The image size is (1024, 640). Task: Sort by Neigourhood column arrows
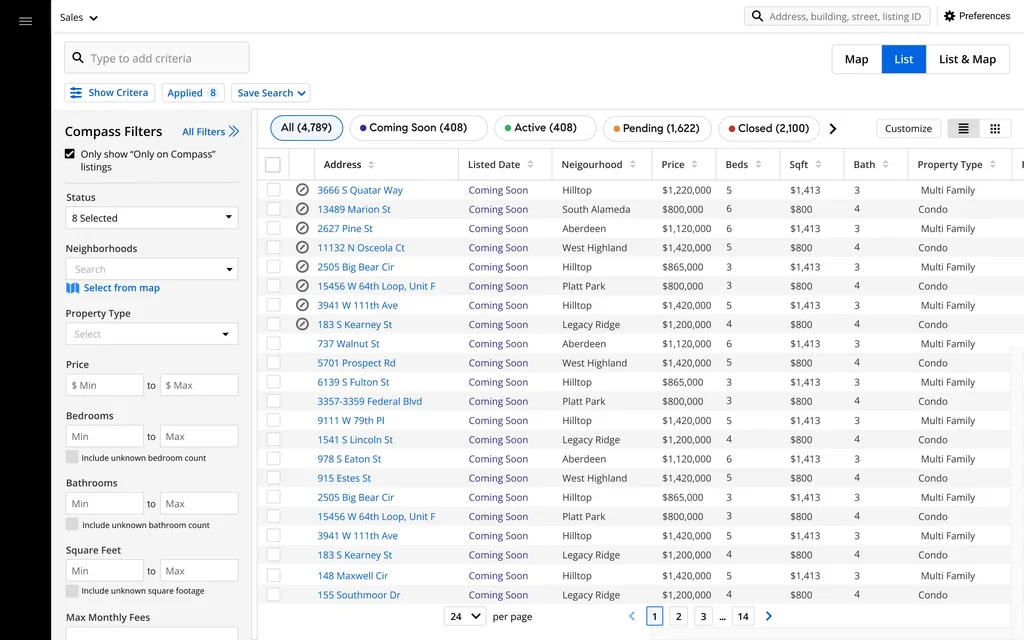tap(633, 165)
